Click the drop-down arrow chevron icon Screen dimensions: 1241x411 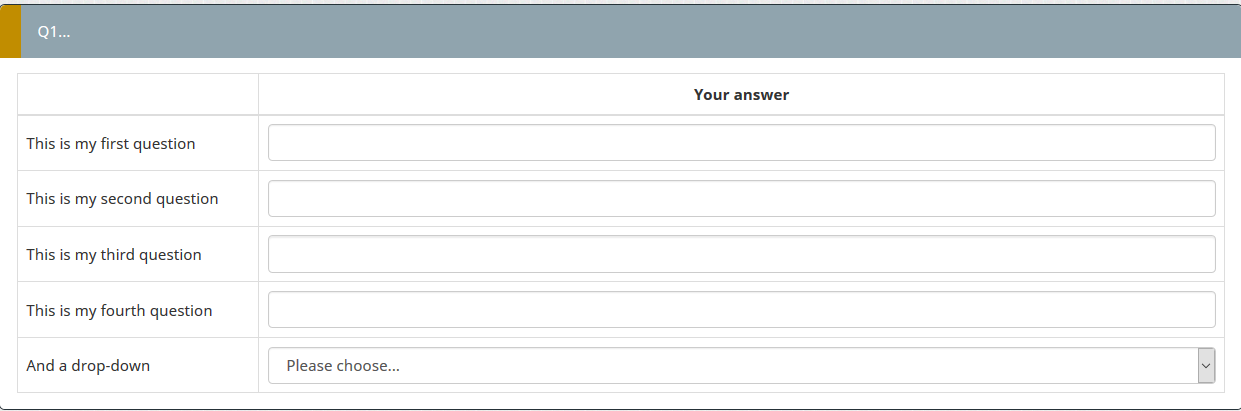(1206, 366)
